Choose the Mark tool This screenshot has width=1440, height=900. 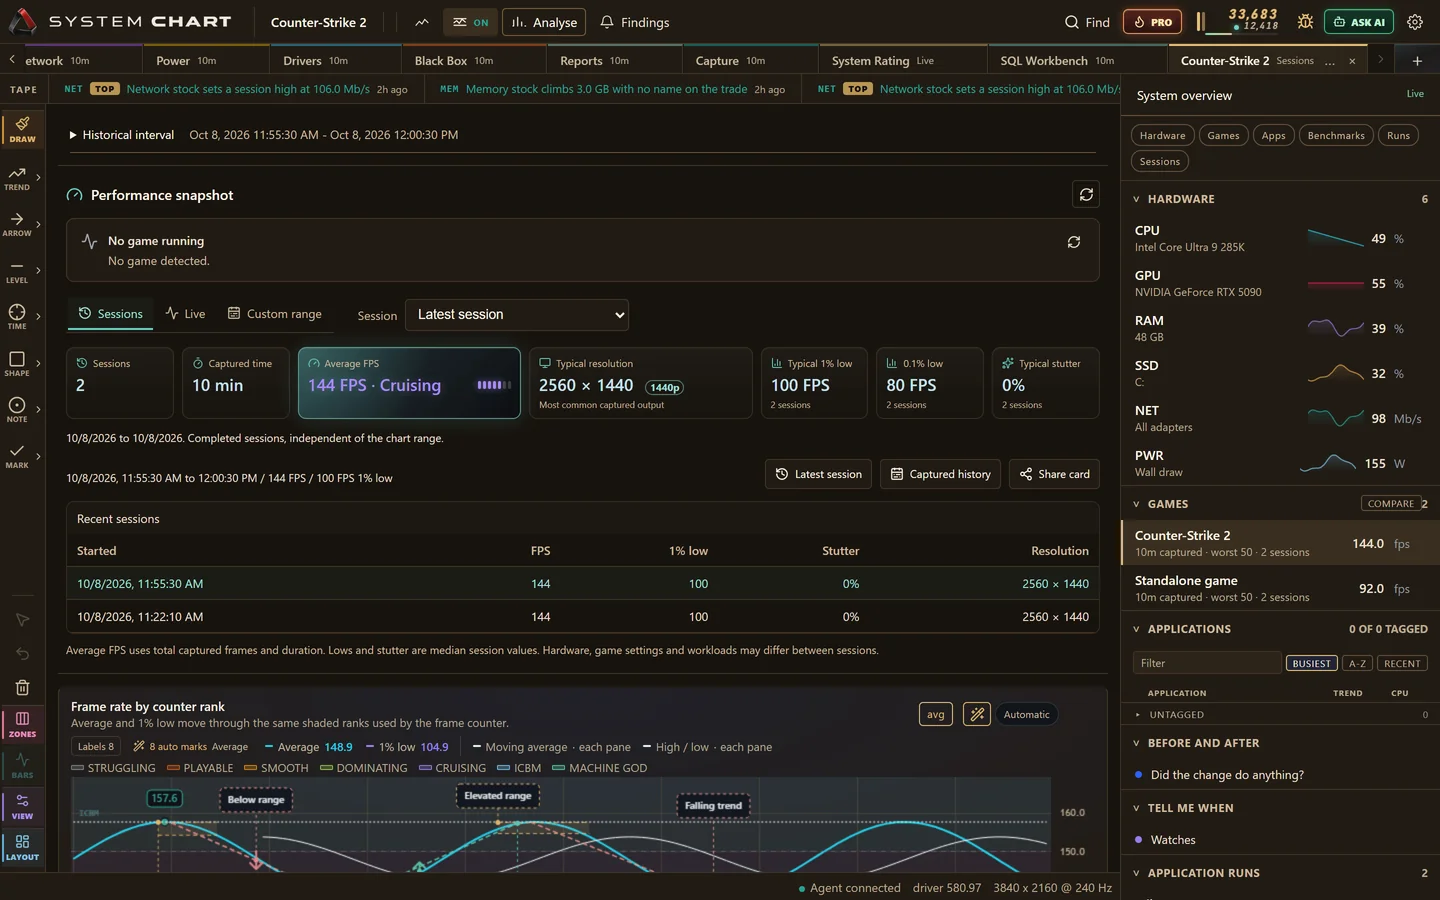[x=17, y=456]
